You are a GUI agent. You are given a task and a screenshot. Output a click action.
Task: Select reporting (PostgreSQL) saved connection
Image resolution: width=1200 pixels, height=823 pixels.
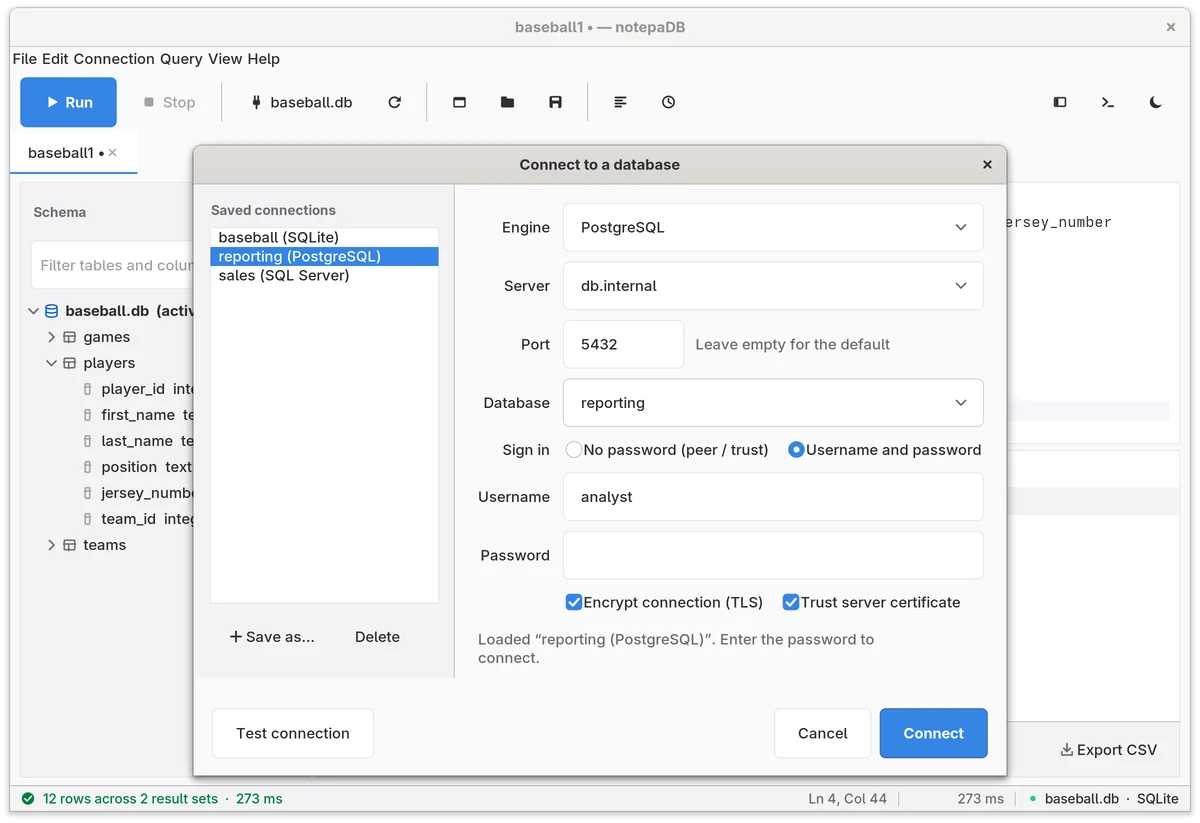coord(325,256)
